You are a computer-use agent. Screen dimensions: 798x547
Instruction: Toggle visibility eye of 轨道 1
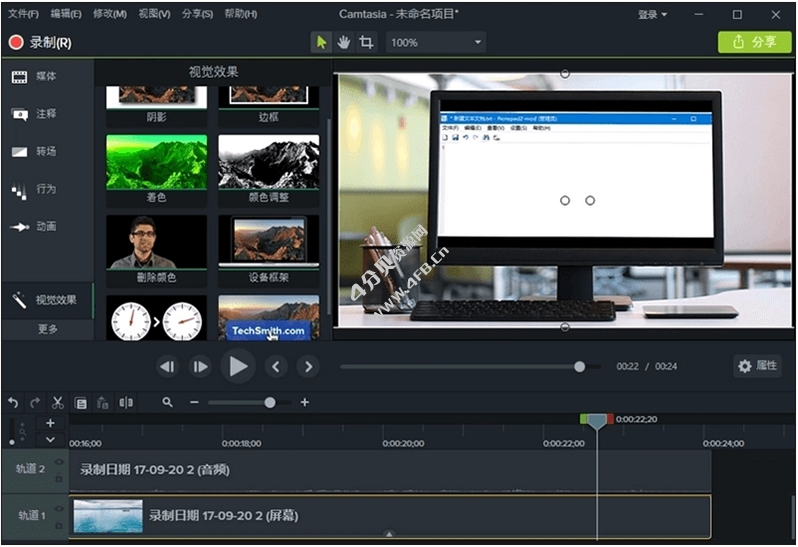click(59, 508)
